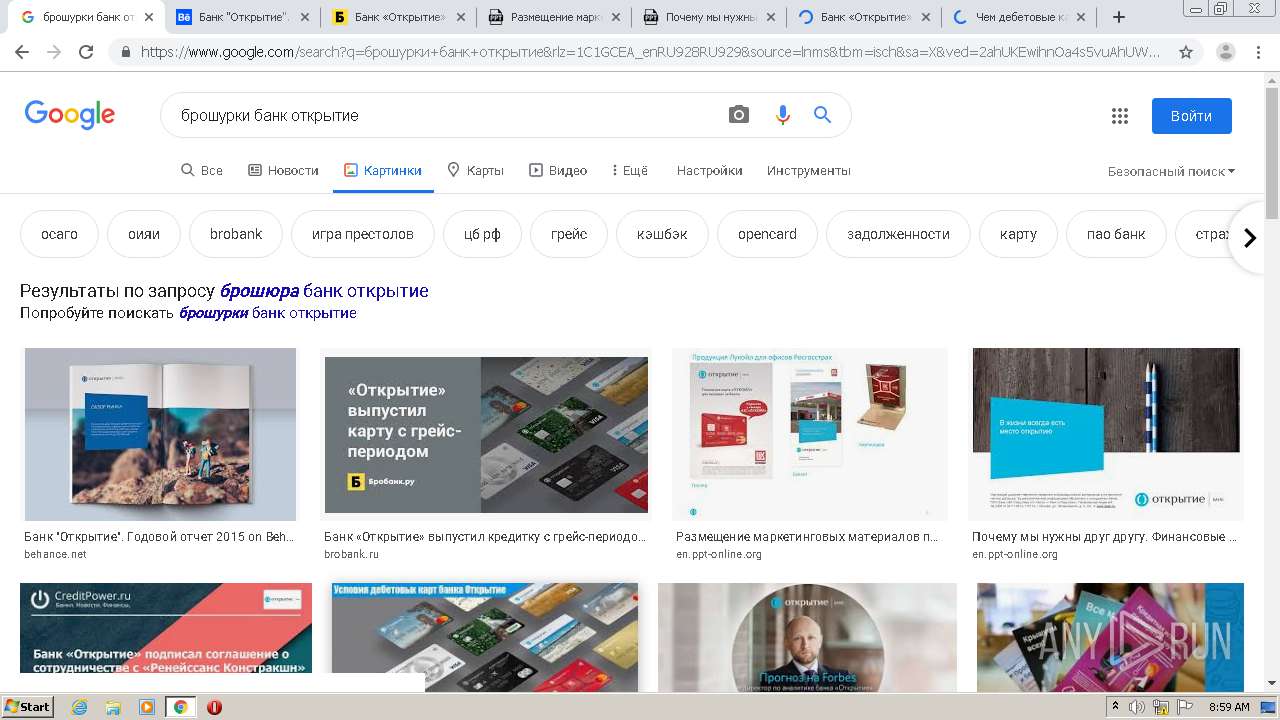Open the Google apps grid icon
The image size is (1280, 720).
pyautogui.click(x=1120, y=116)
